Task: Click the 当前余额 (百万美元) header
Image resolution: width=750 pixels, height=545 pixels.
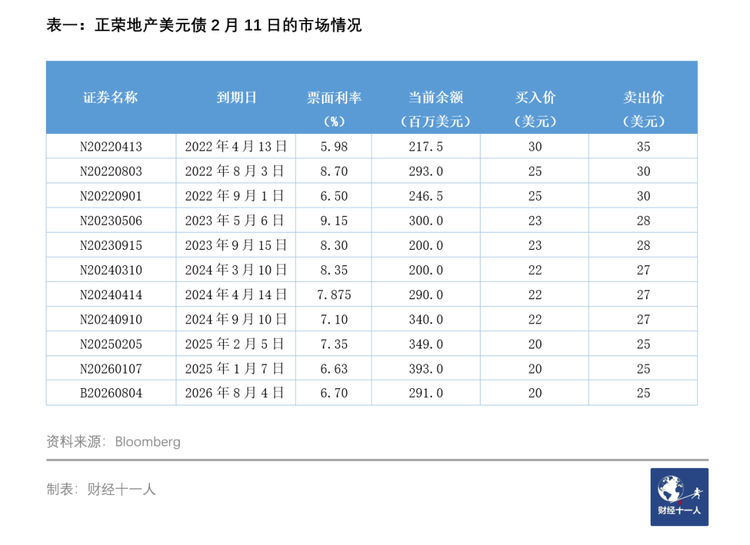Action: pyautogui.click(x=435, y=109)
